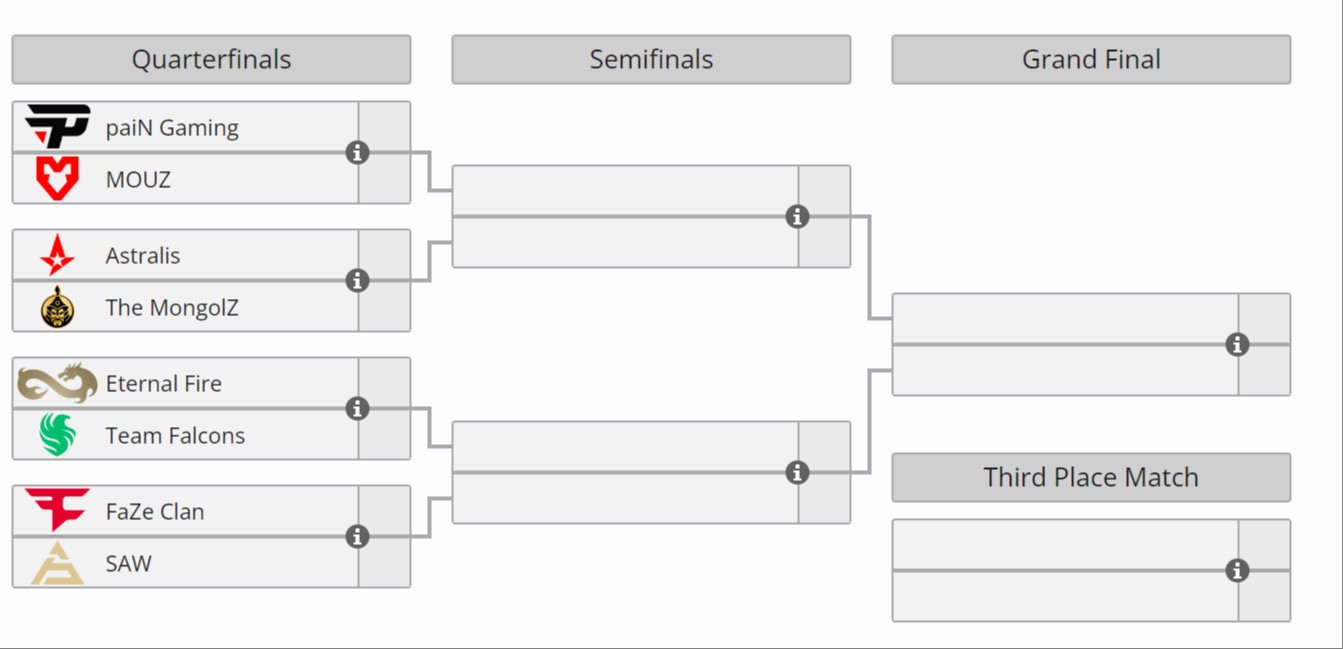This screenshot has height=649, width=1343.
Task: Click the SAW team logo
Action: (57, 563)
